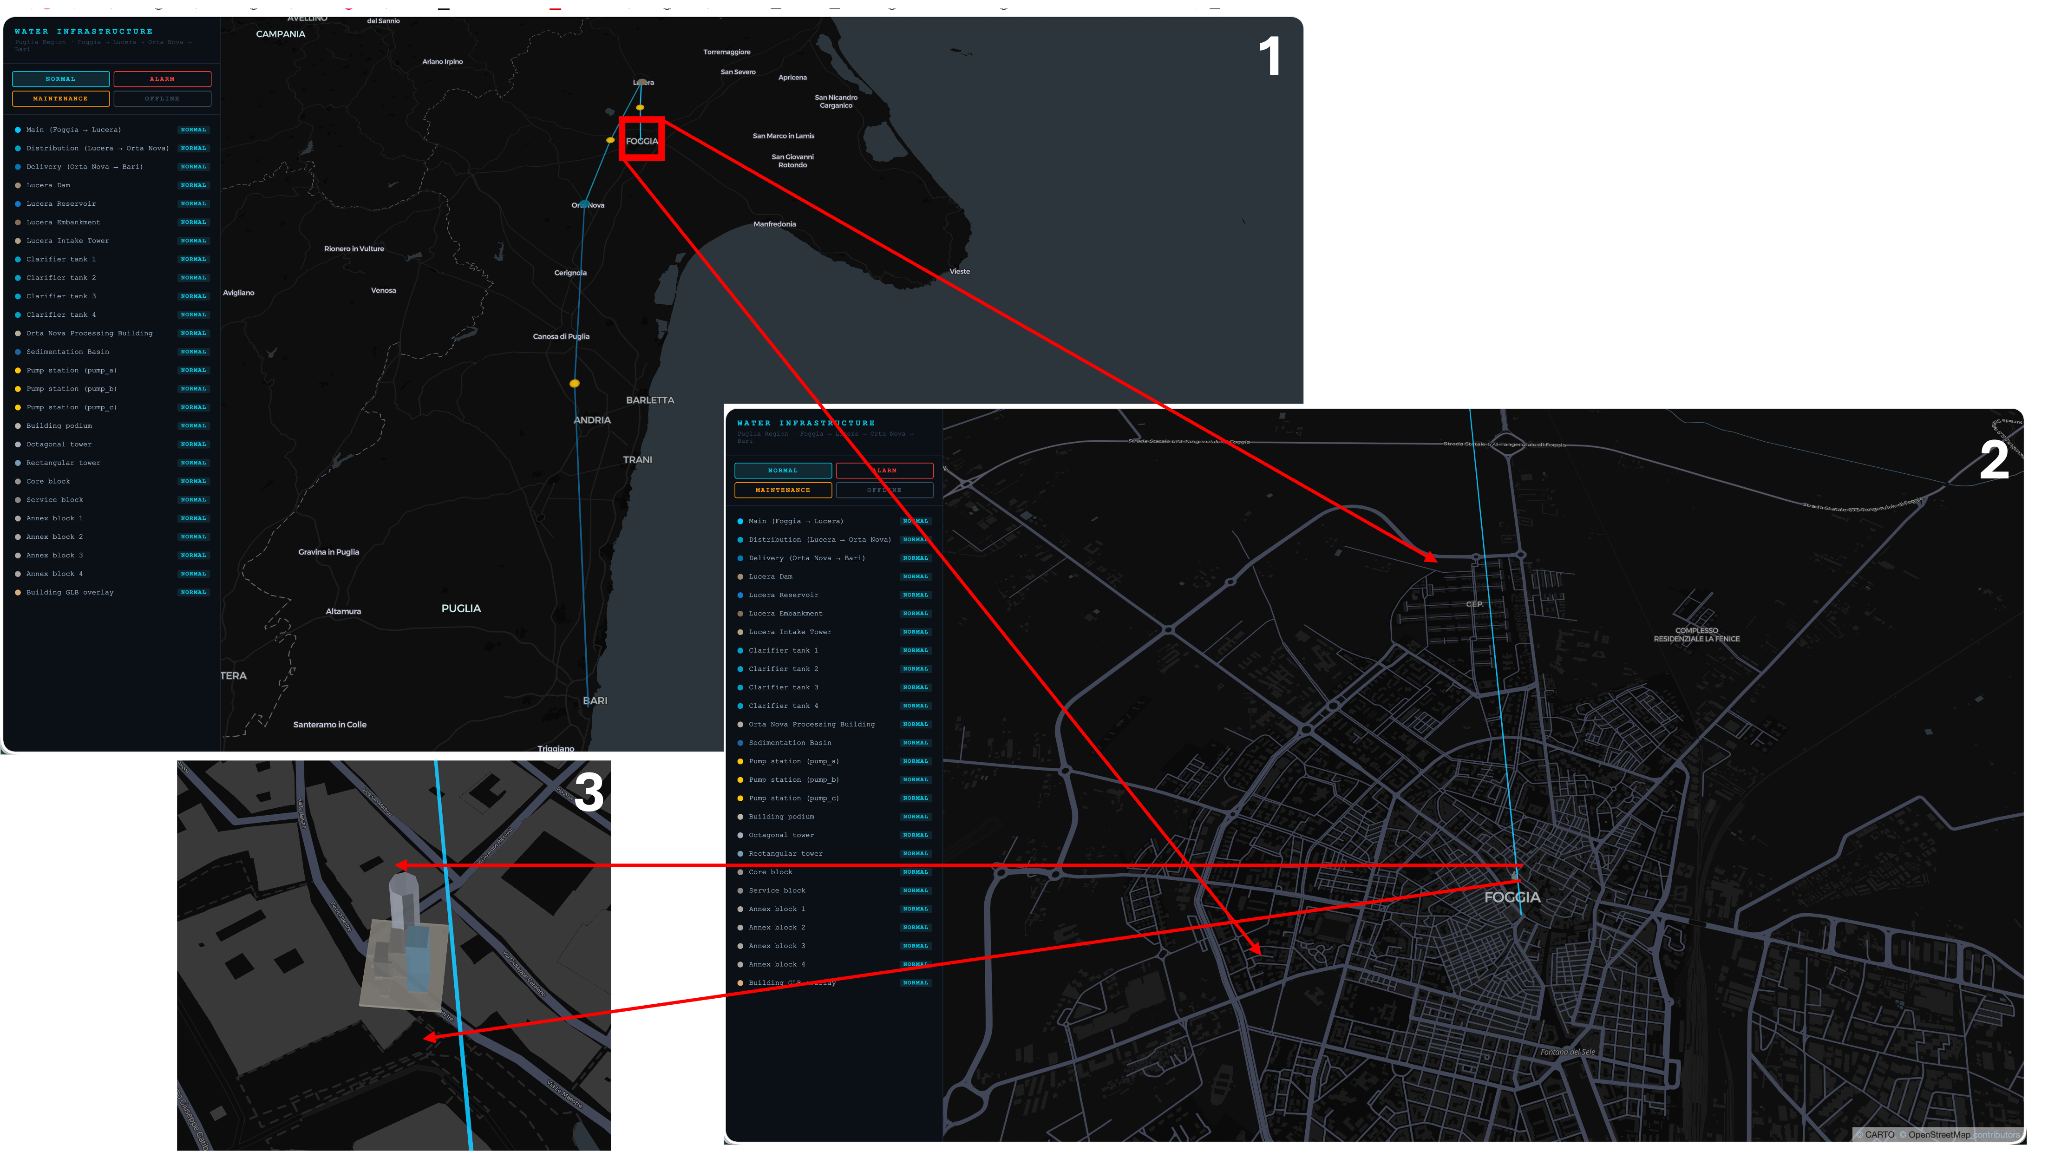Click the orange dot beside Building GLB overlay, Foggia sidebar
The image size is (2048, 1152).
coord(740,983)
